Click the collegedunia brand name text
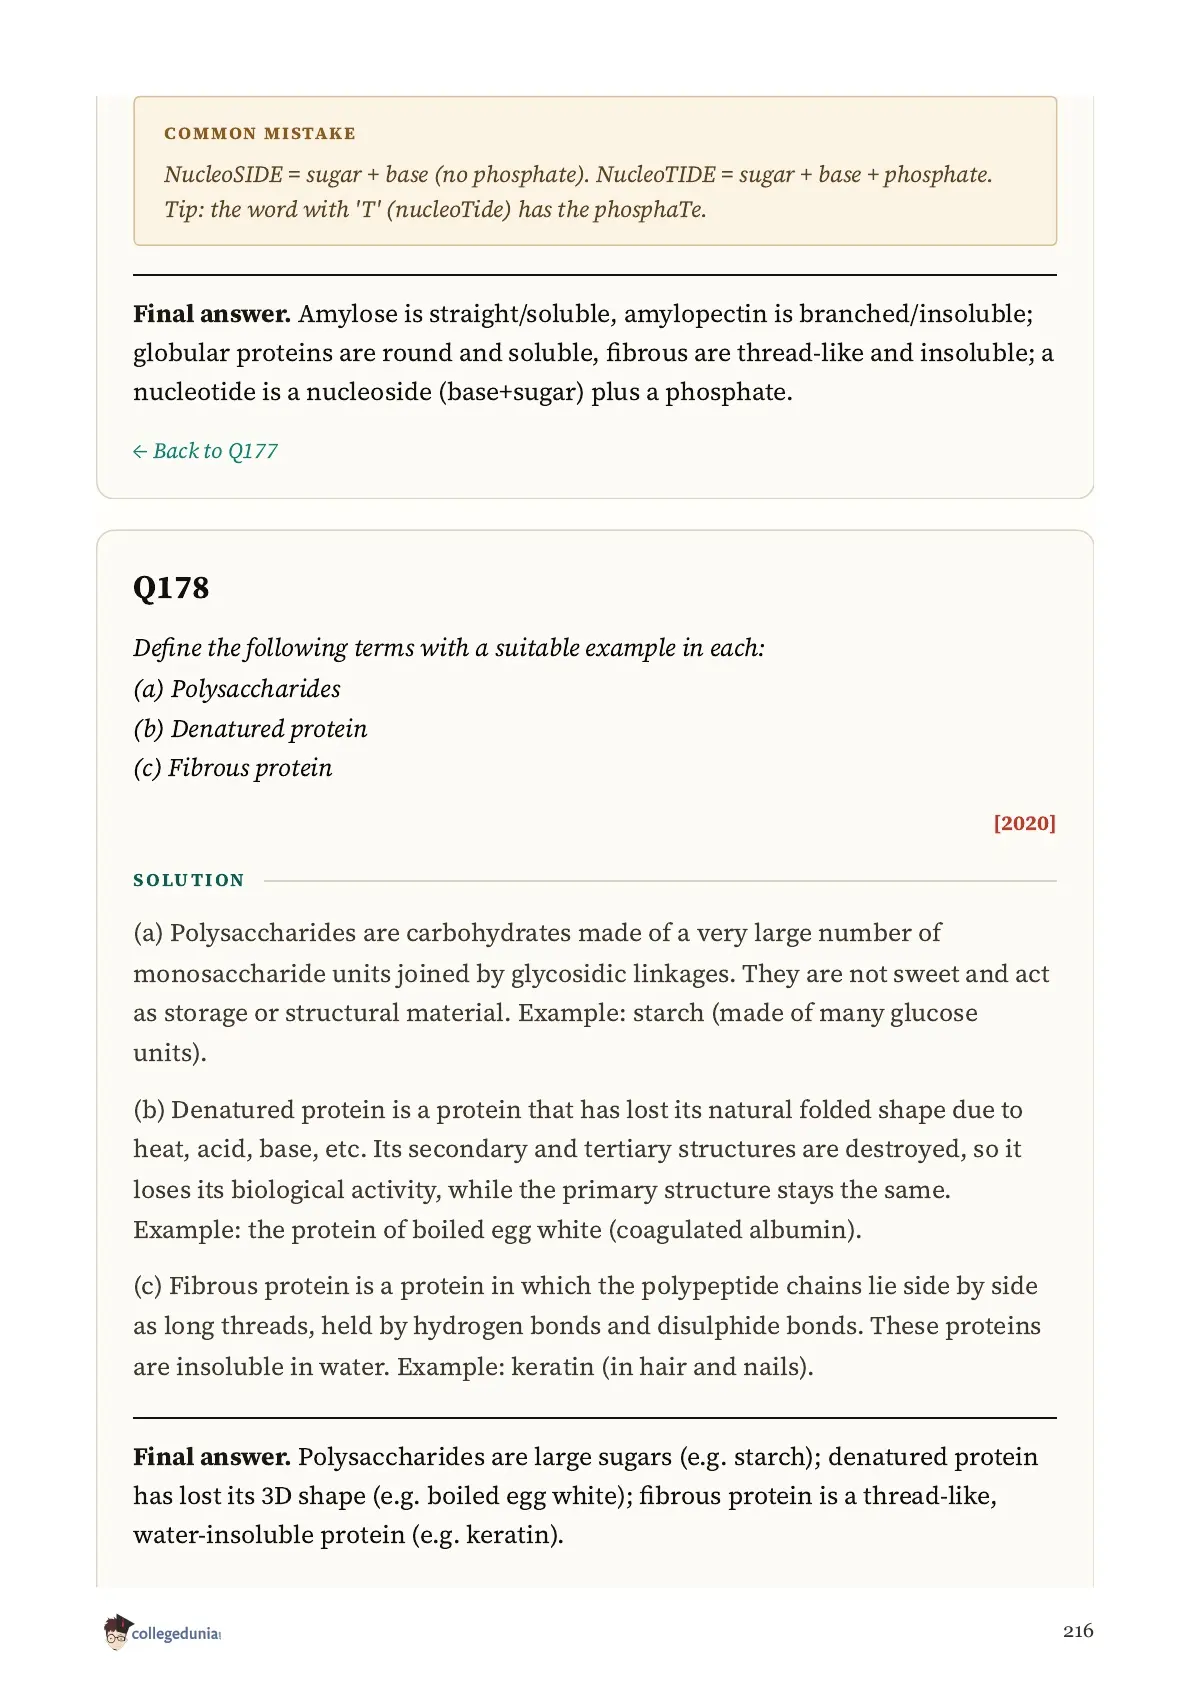The width and height of the screenshot is (1190, 1684). 176,1634
